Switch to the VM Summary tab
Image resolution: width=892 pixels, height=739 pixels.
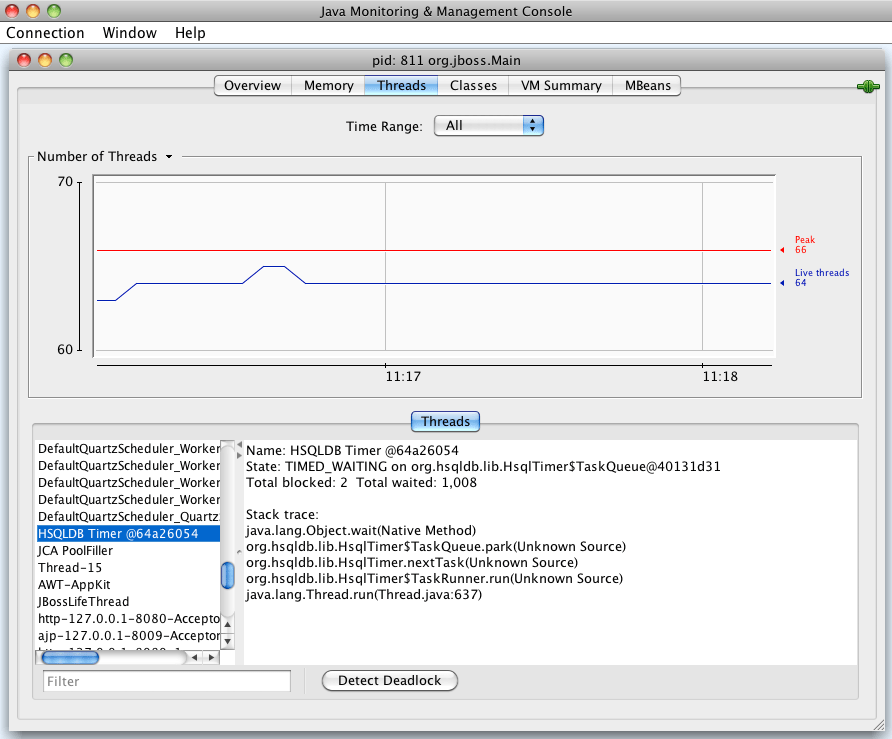point(560,85)
